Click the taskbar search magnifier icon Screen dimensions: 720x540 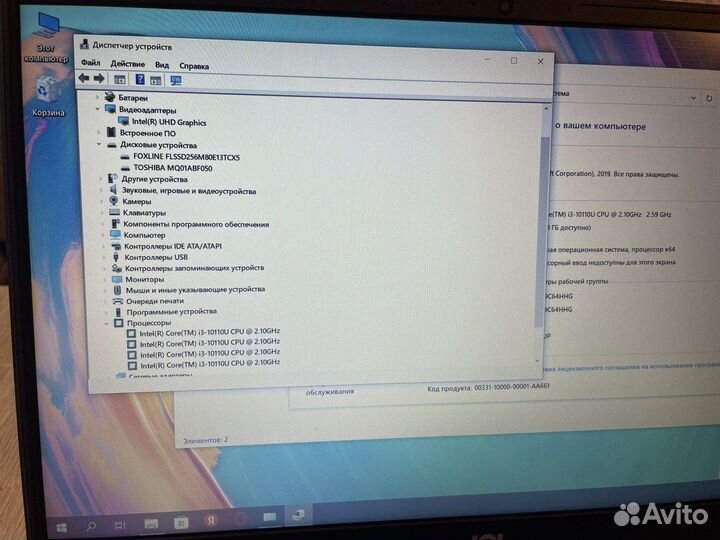coord(91,525)
